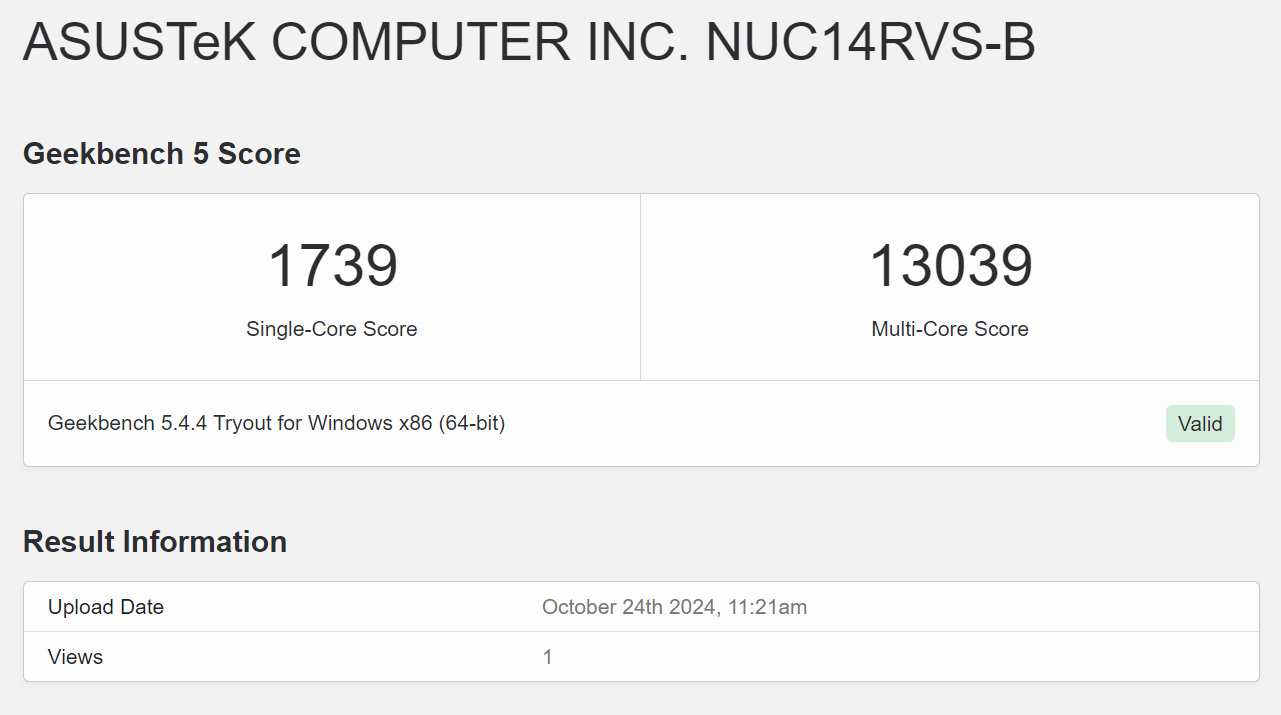Select the Single-Core Score label
The width and height of the screenshot is (1281, 715).
click(x=332, y=329)
